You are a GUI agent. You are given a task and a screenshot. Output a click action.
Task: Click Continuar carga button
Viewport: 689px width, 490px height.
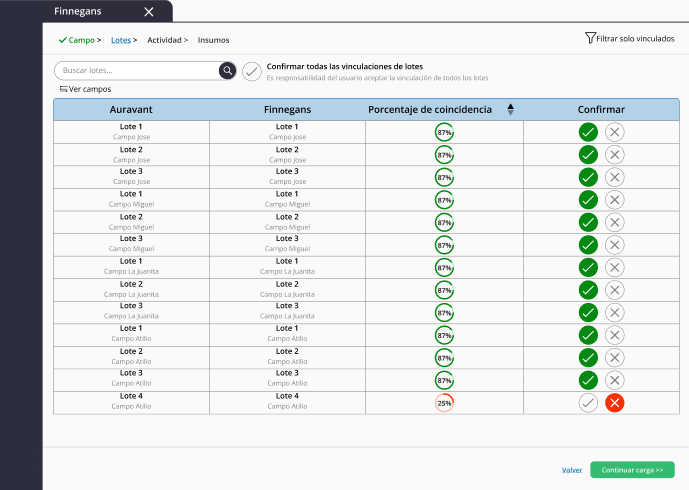point(632,470)
